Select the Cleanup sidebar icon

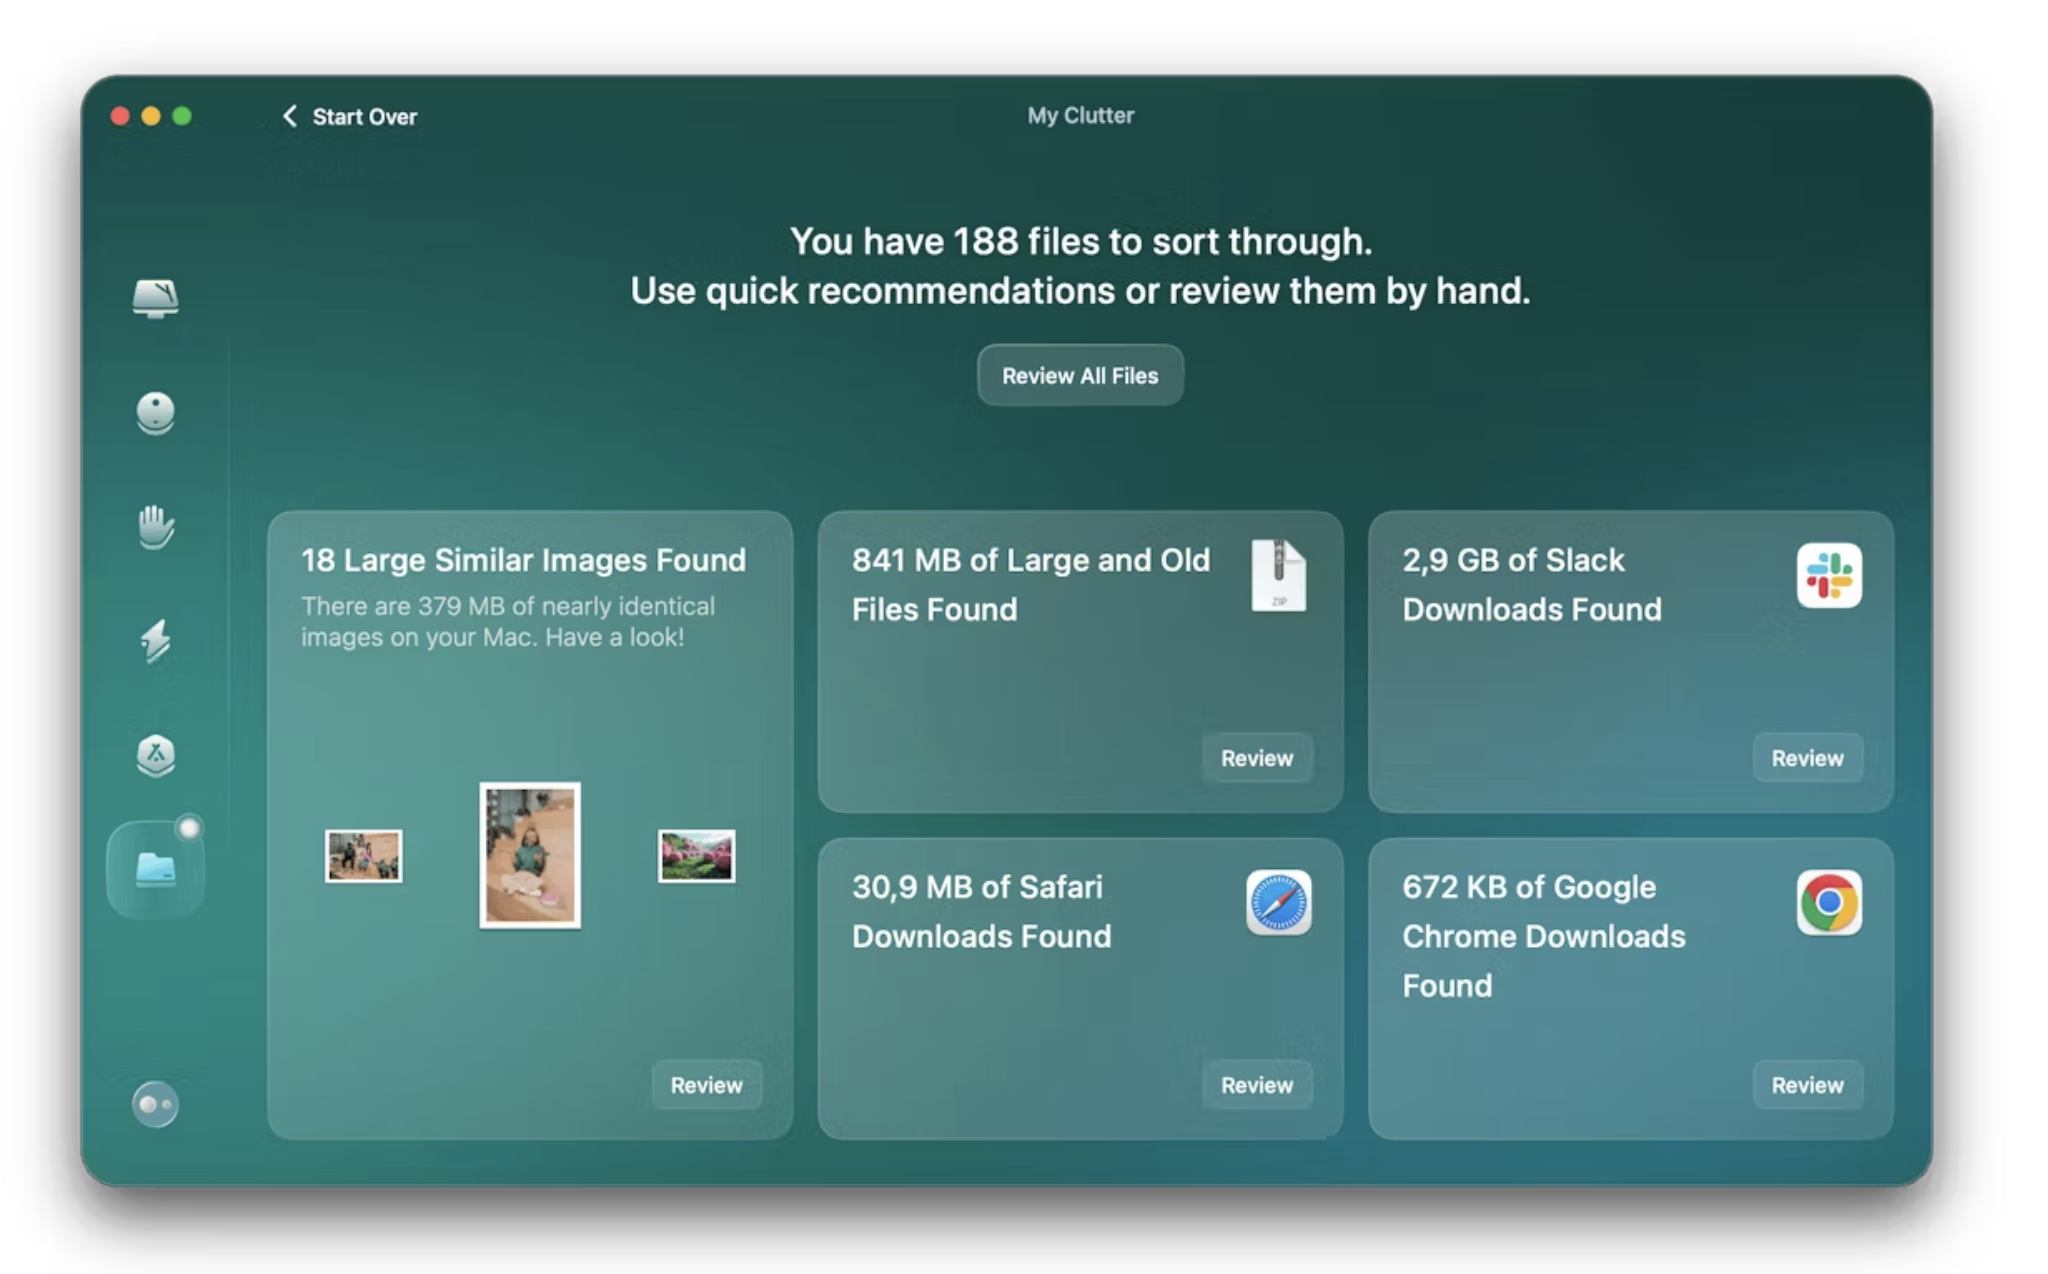155,412
